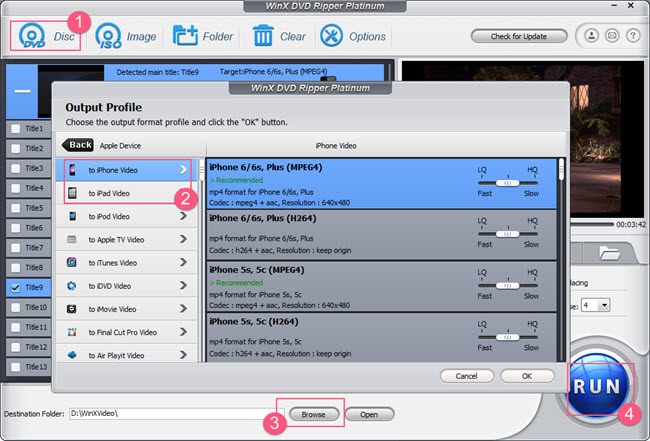Check the Title2 checkbox
Viewport: 650px width, 441px height.
tap(16, 148)
